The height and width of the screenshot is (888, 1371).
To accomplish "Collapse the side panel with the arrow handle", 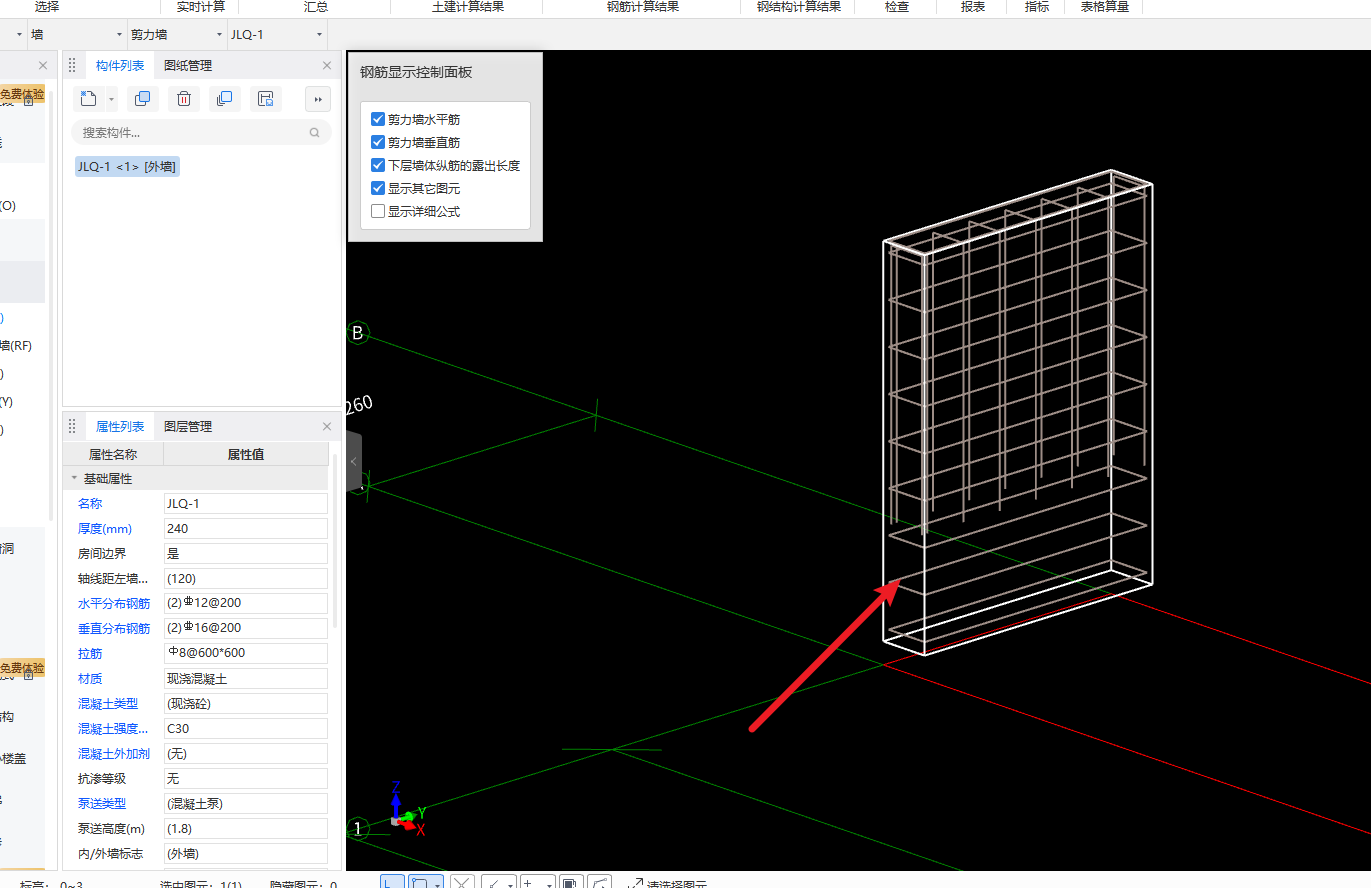I will click(x=354, y=462).
